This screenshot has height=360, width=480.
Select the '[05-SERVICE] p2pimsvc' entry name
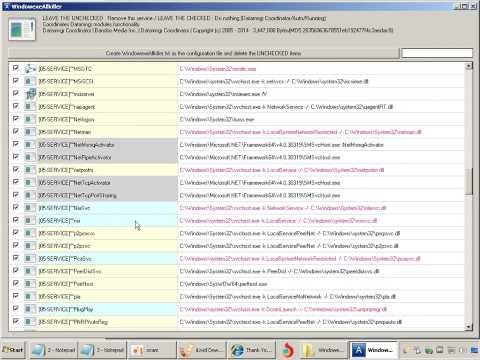pos(67,233)
